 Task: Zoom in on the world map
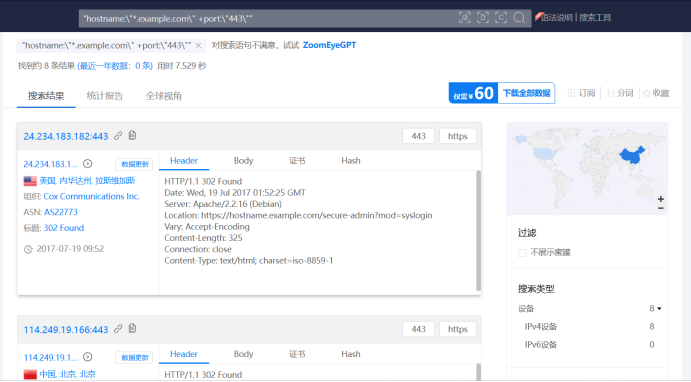tap(661, 199)
